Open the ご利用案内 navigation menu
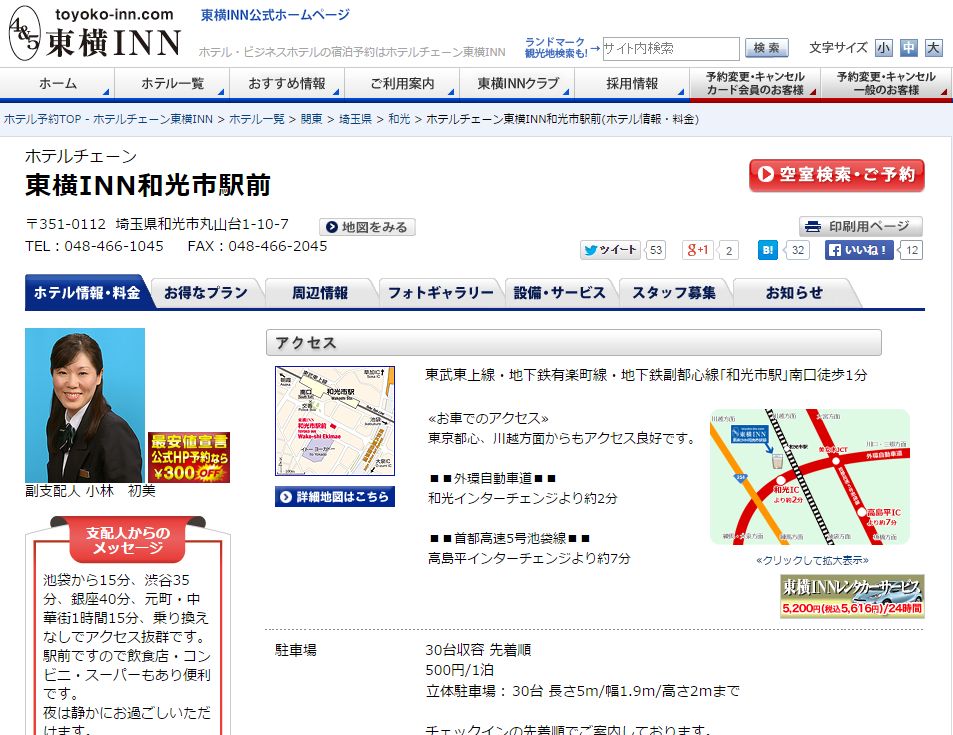The image size is (953, 735). [x=402, y=84]
